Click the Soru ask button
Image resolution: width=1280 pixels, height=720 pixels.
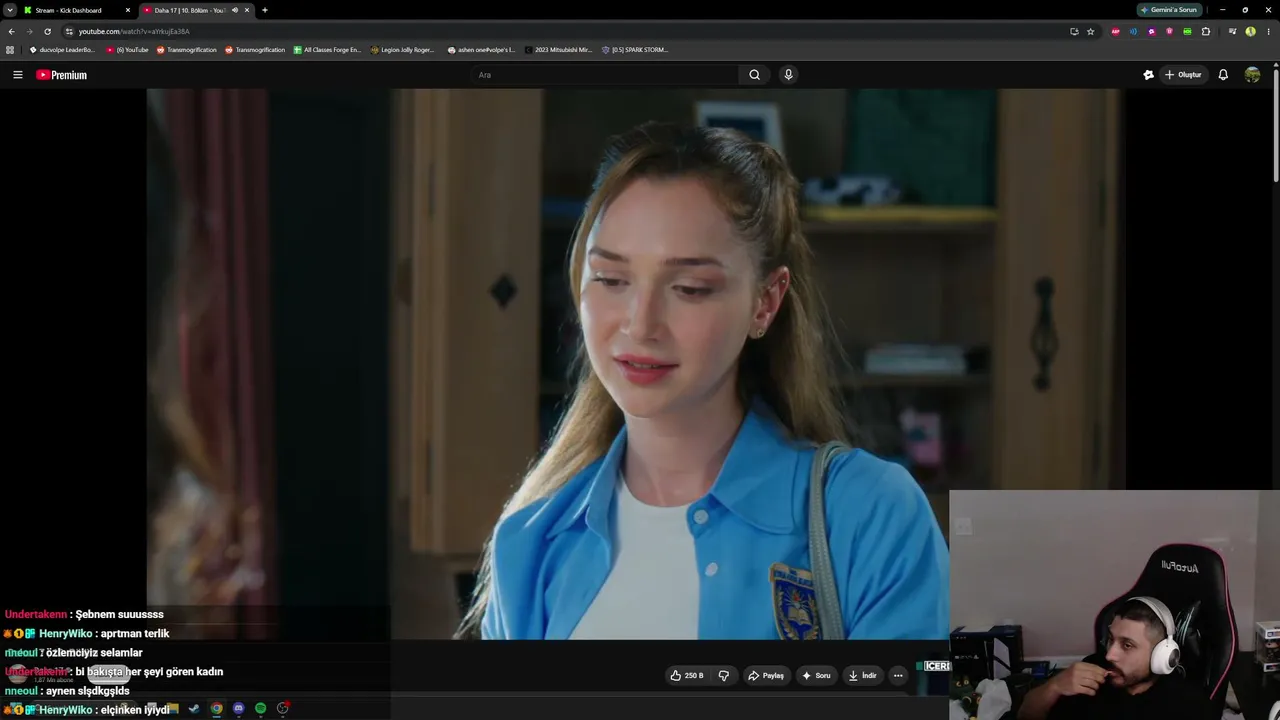817,676
